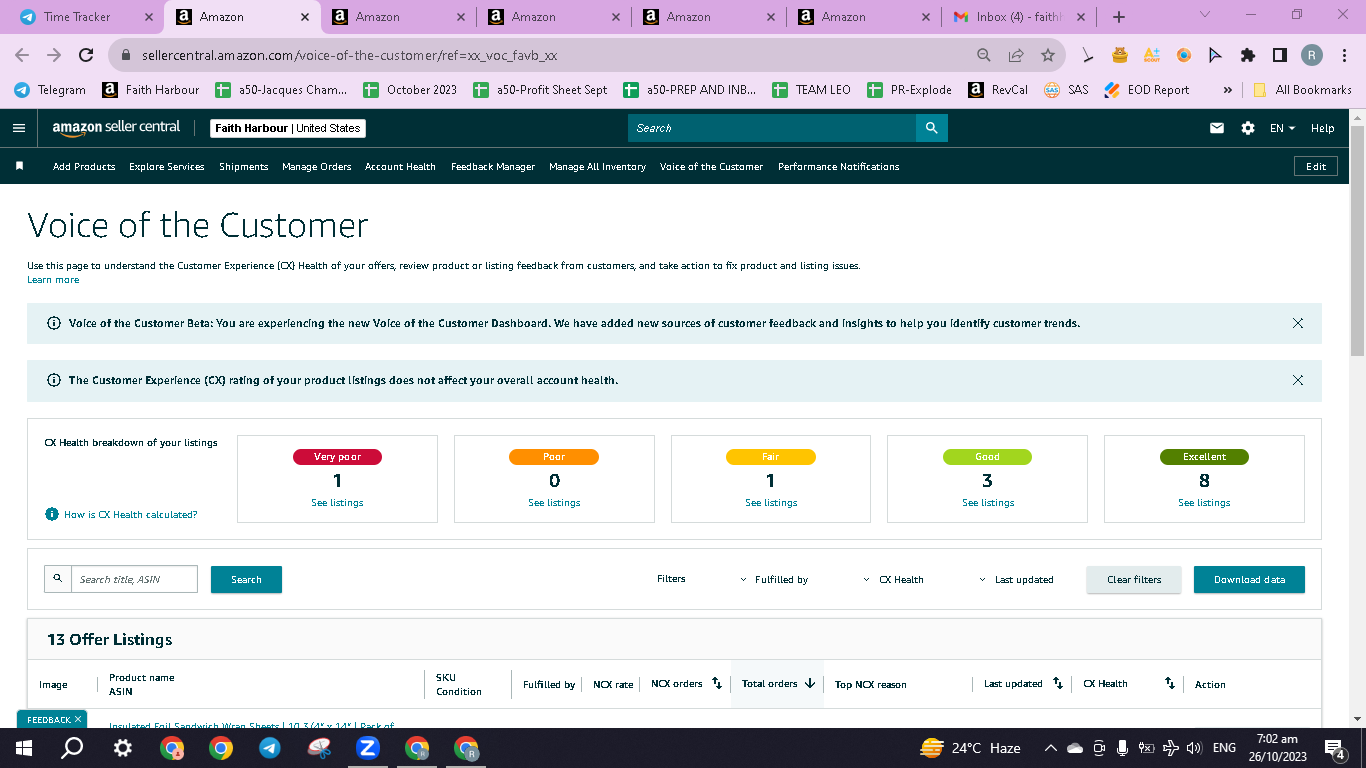Go back using the browser back arrow

(x=22, y=56)
